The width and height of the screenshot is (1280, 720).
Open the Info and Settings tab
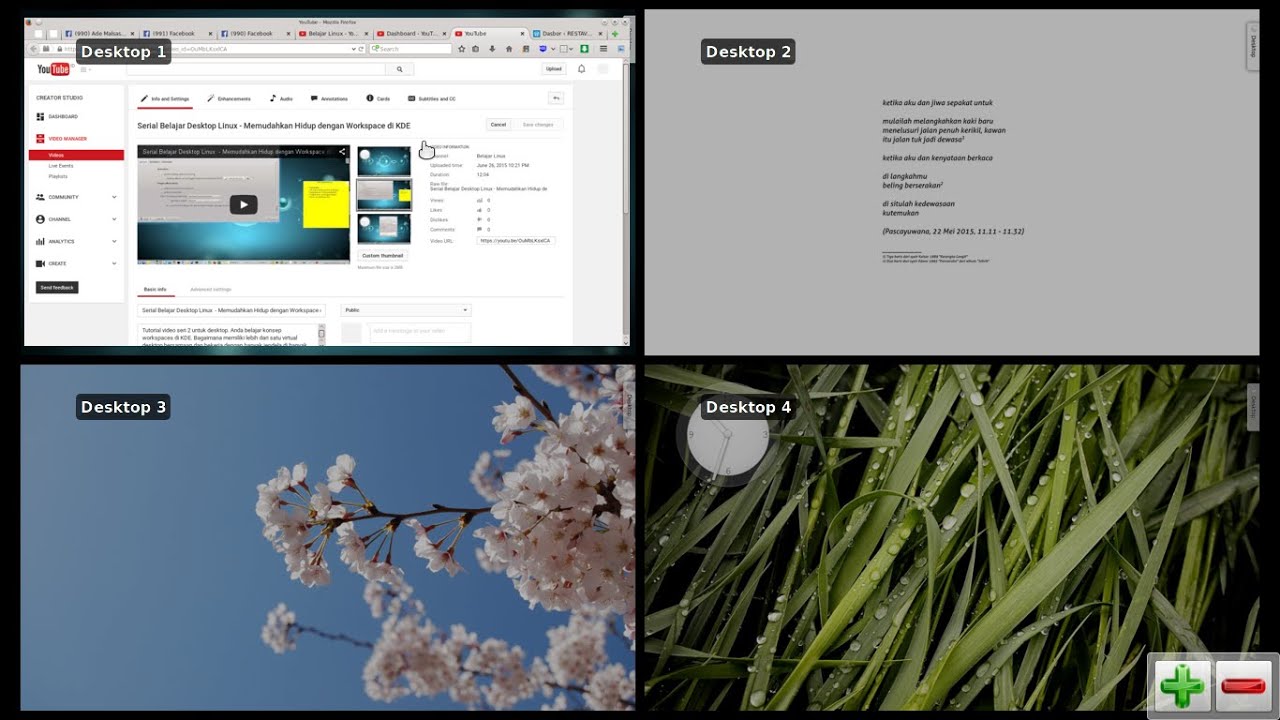pyautogui.click(x=164, y=99)
